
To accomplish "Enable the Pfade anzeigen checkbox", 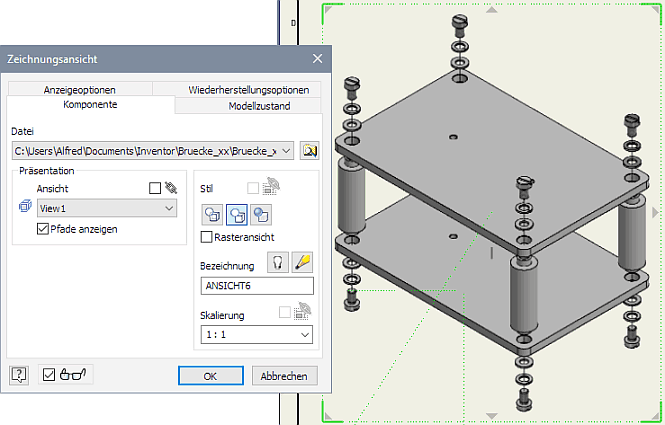I will click(x=42, y=229).
